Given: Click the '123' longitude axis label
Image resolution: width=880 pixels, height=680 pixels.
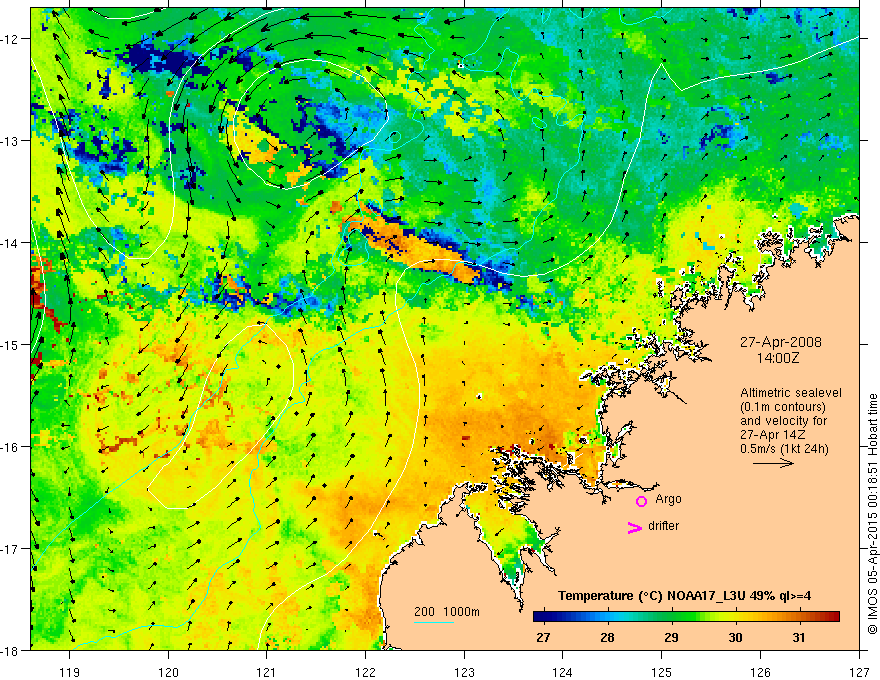Looking at the screenshot, I should pos(464,672).
